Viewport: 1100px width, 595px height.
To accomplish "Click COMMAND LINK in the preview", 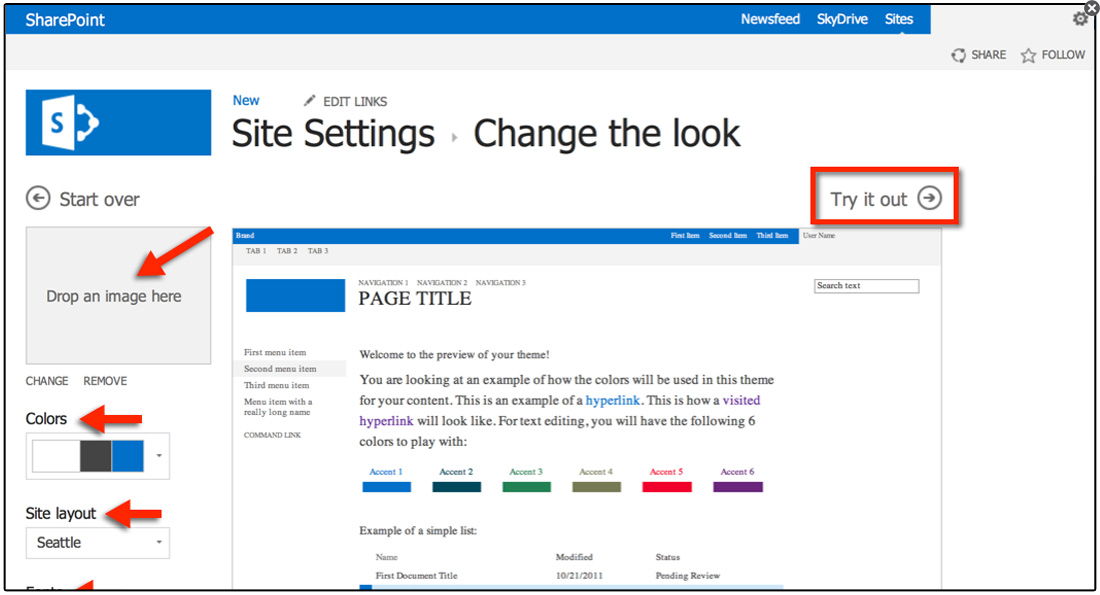I will tap(272, 435).
